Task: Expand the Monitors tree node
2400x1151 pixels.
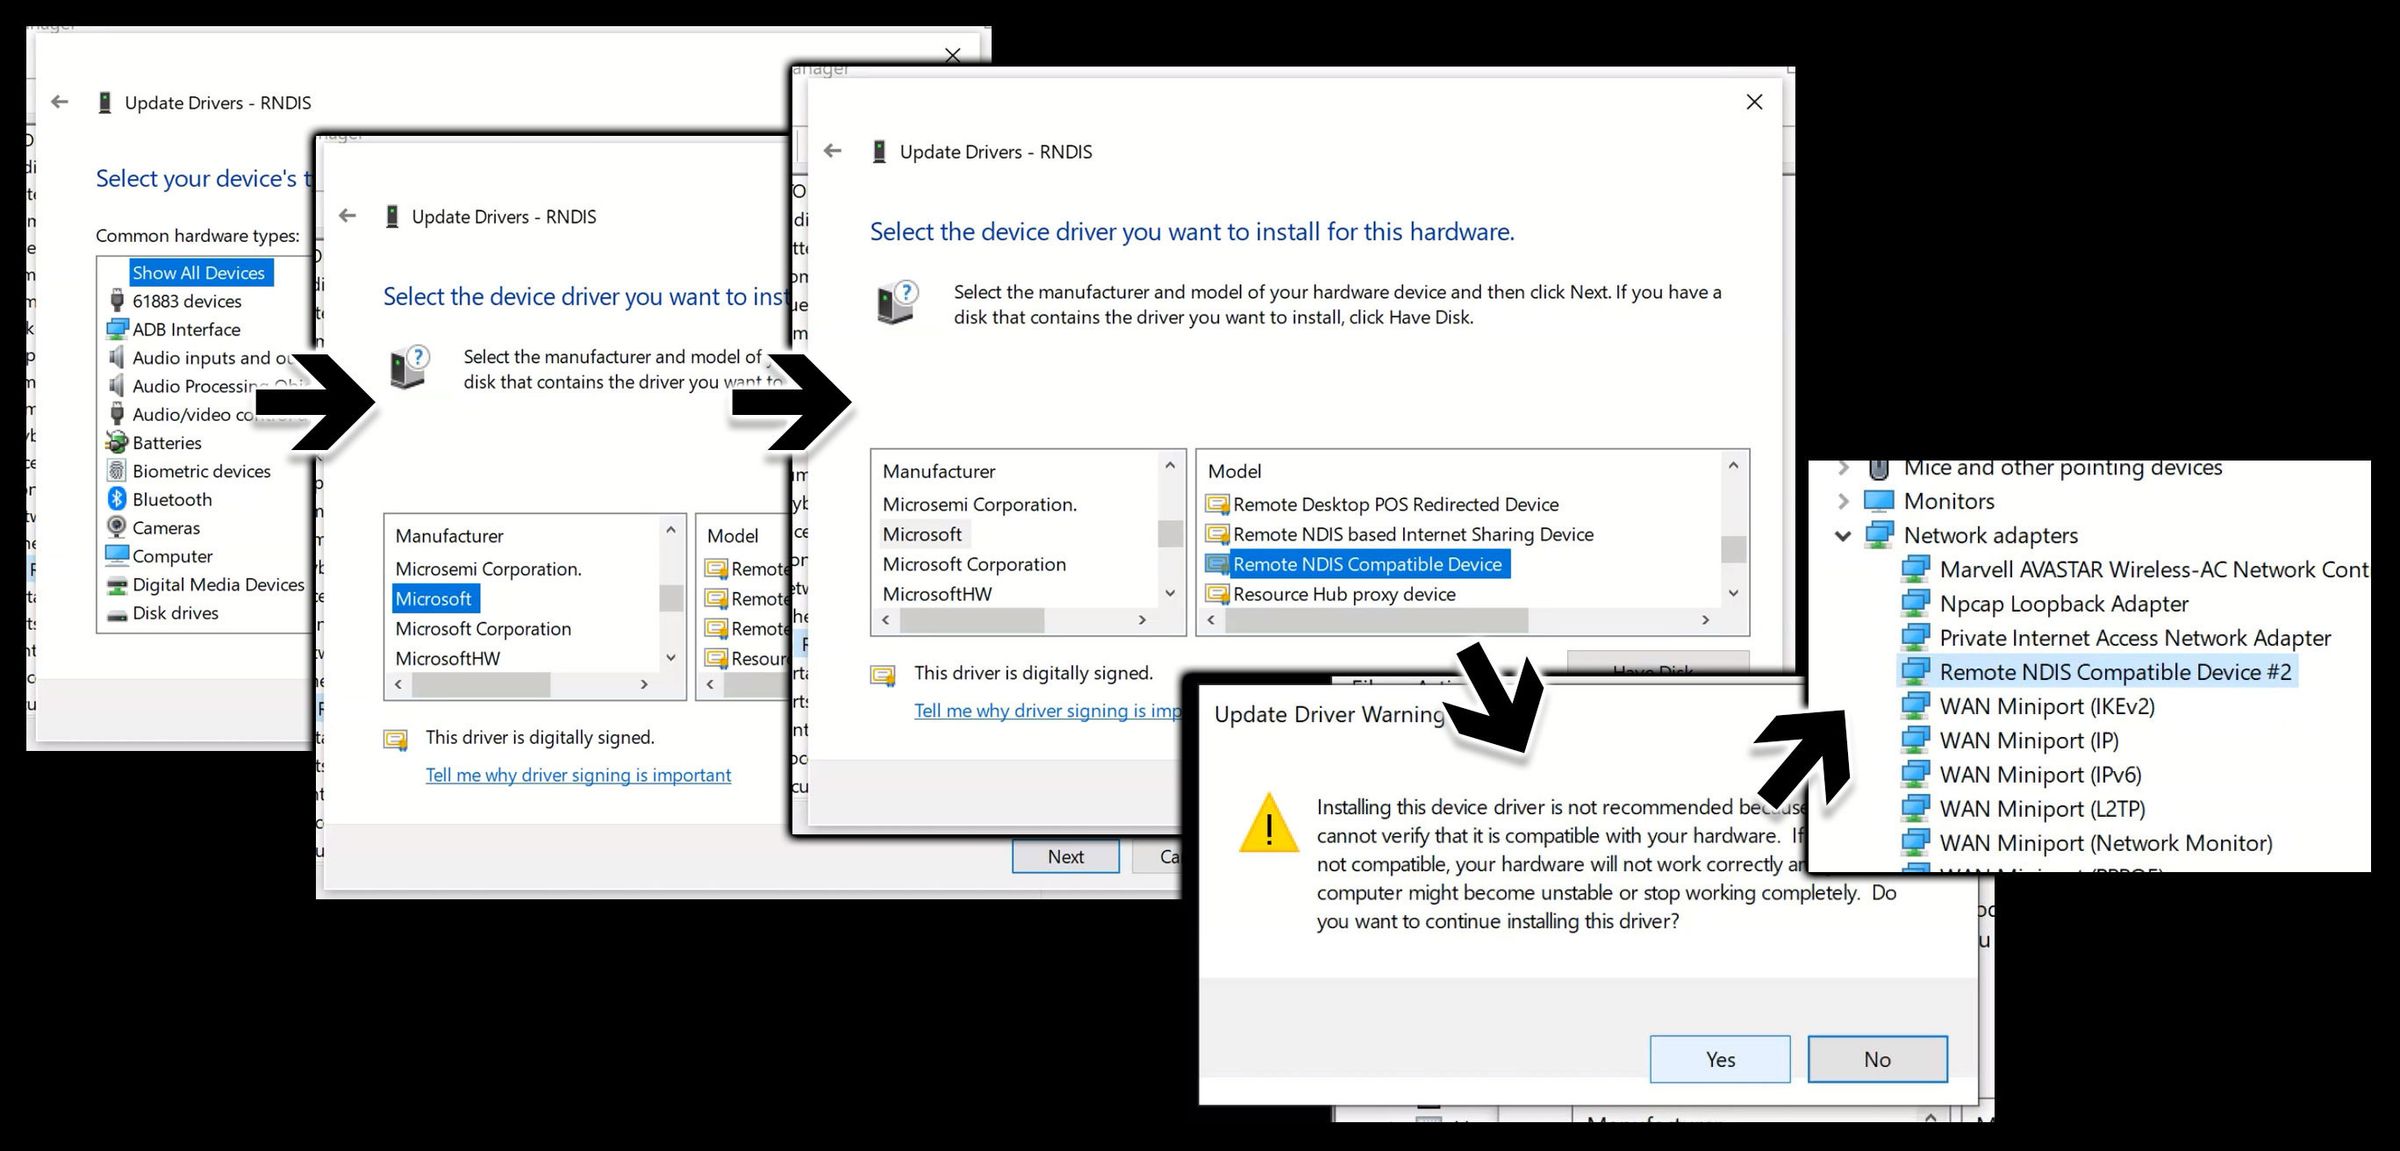Action: [1843, 501]
